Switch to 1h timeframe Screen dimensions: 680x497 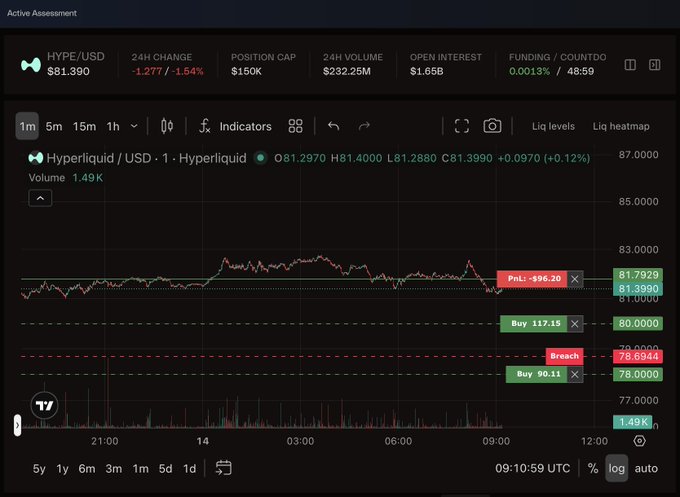pos(113,126)
